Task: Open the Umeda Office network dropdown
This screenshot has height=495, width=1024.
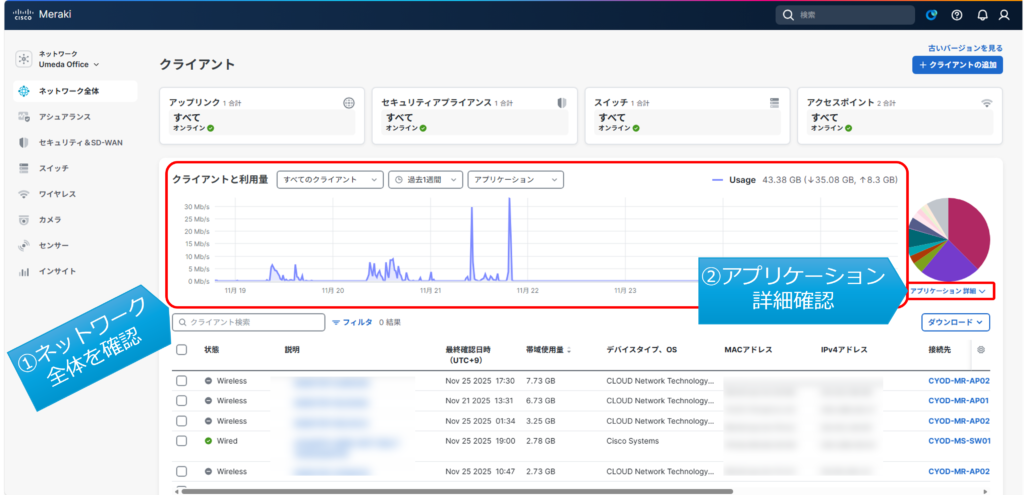Action: click(69, 65)
